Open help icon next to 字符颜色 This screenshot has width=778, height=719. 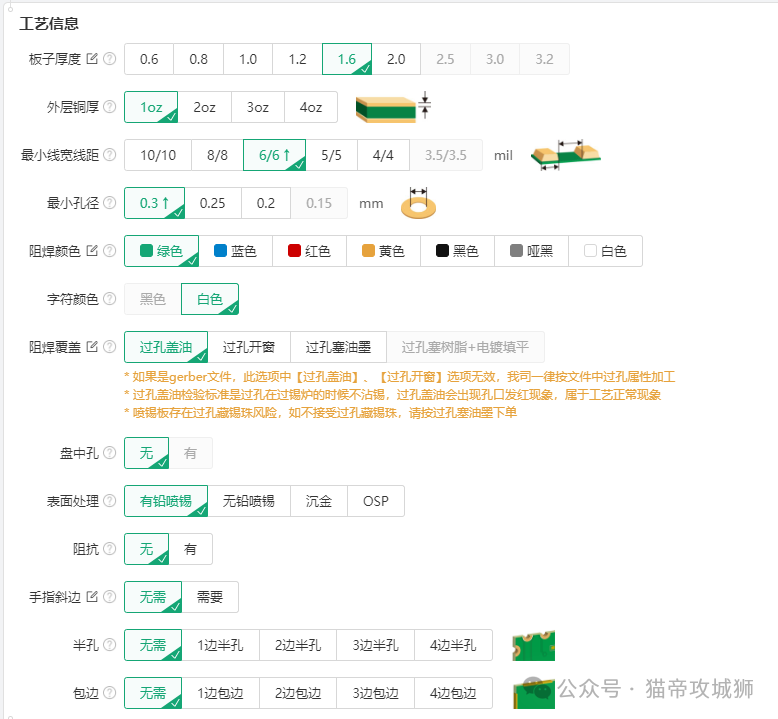(109, 299)
